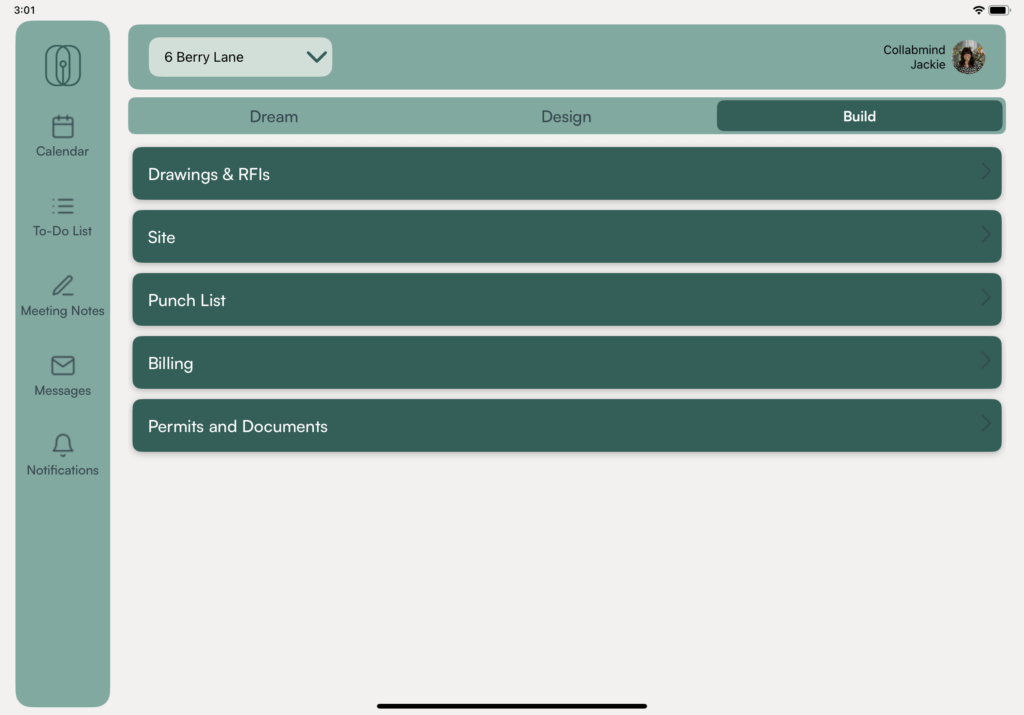1024x715 pixels.
Task: Open the To-Do List icon
Action: 62,206
